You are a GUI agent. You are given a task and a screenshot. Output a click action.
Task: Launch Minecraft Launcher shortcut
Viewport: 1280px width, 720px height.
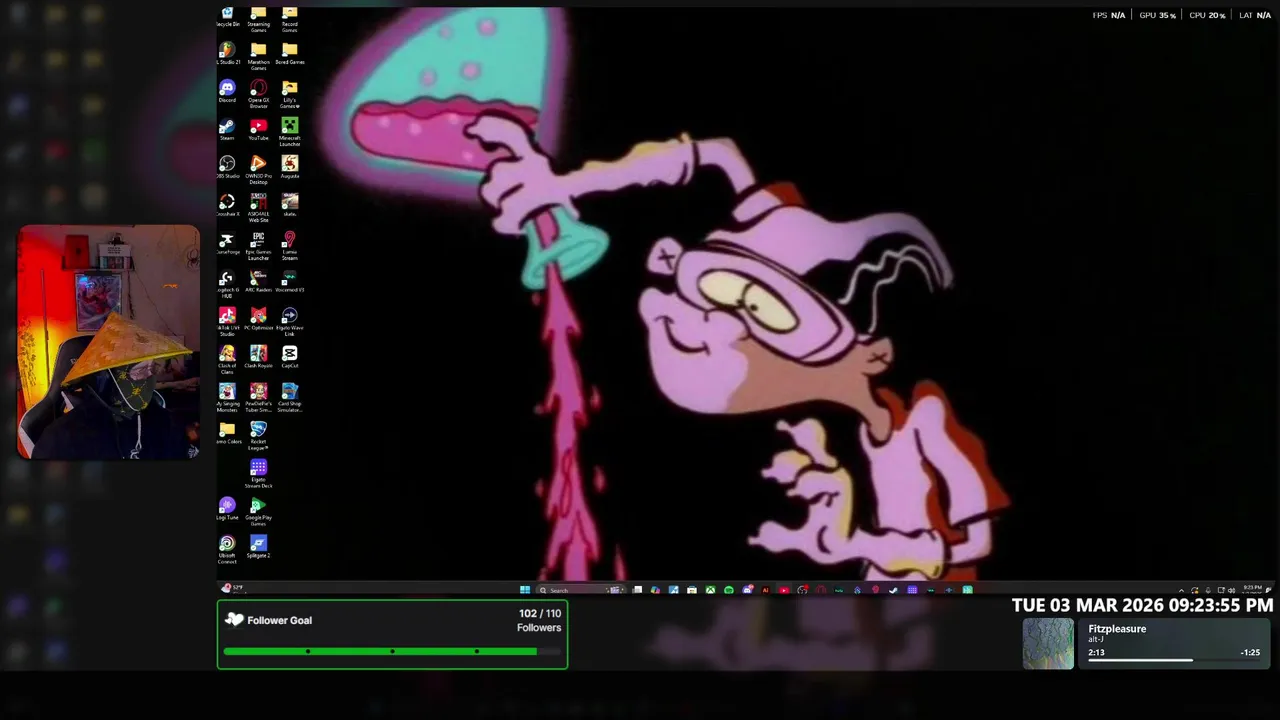click(x=290, y=132)
